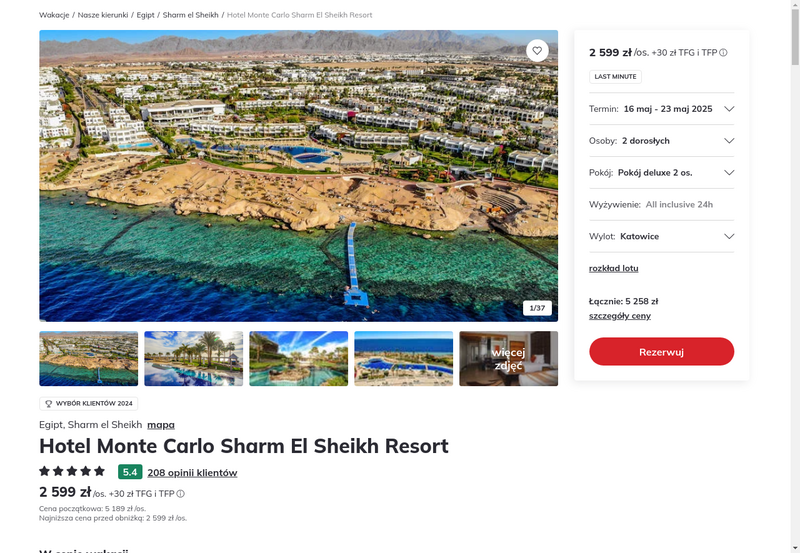The image size is (800, 553).
Task: Open więcej zdjęć photo thumbnail
Action: pyautogui.click(x=508, y=359)
